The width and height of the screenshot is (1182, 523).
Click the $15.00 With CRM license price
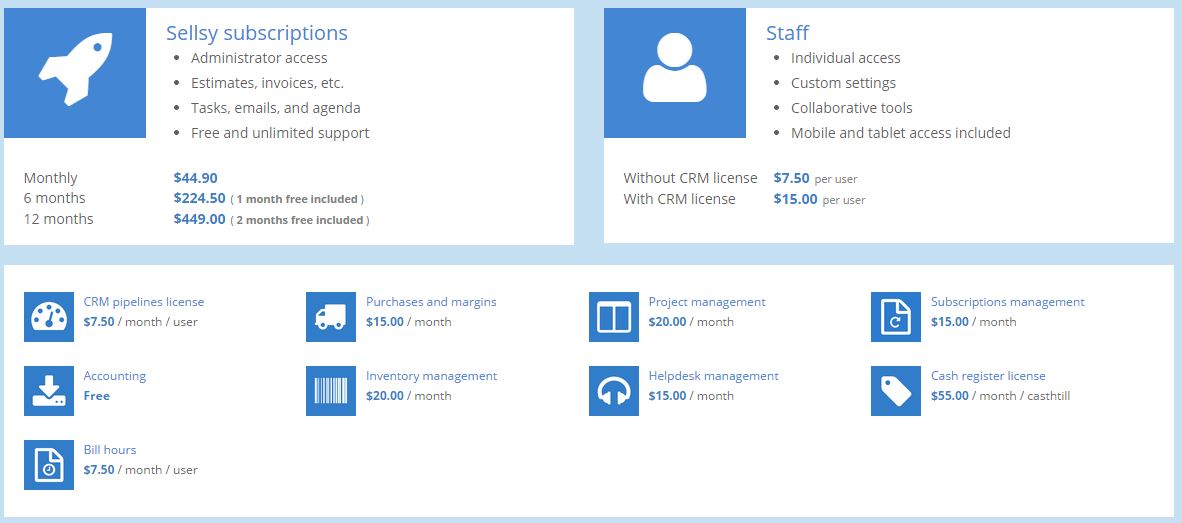point(795,199)
